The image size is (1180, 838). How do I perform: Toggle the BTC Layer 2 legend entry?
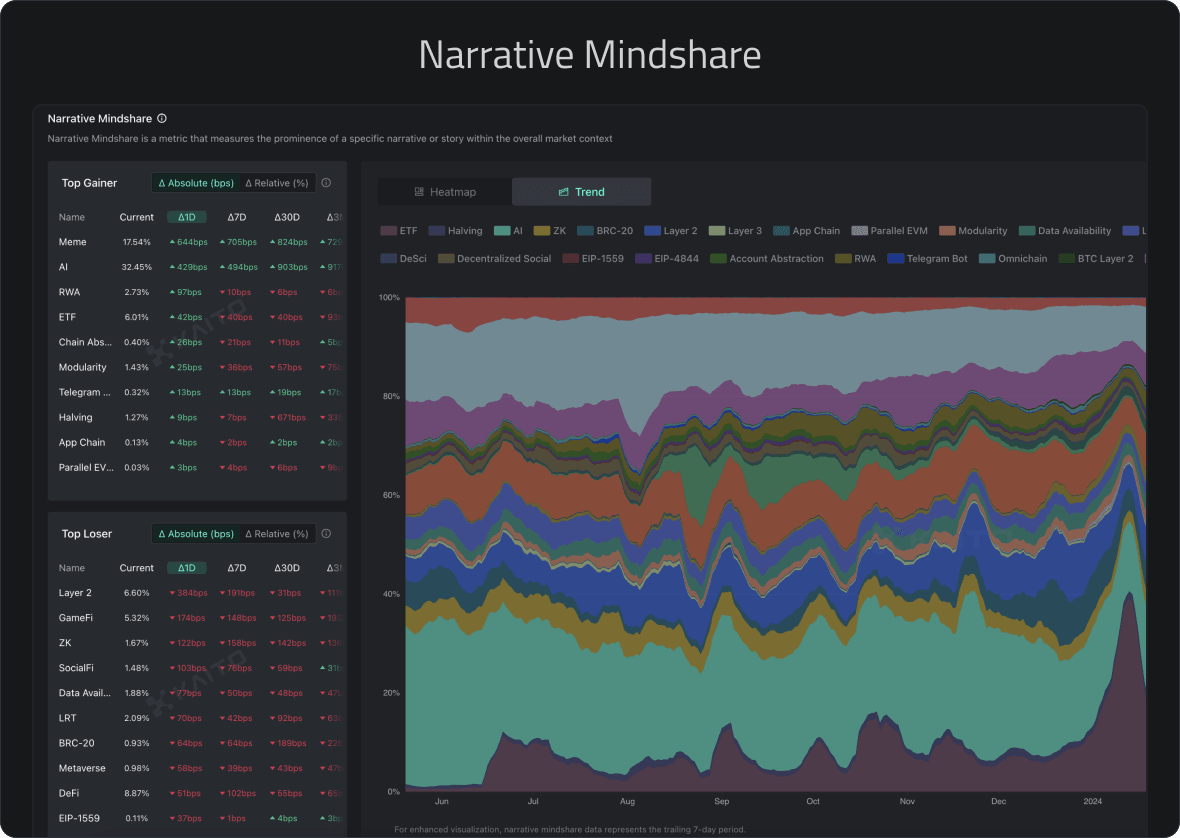pos(1096,259)
